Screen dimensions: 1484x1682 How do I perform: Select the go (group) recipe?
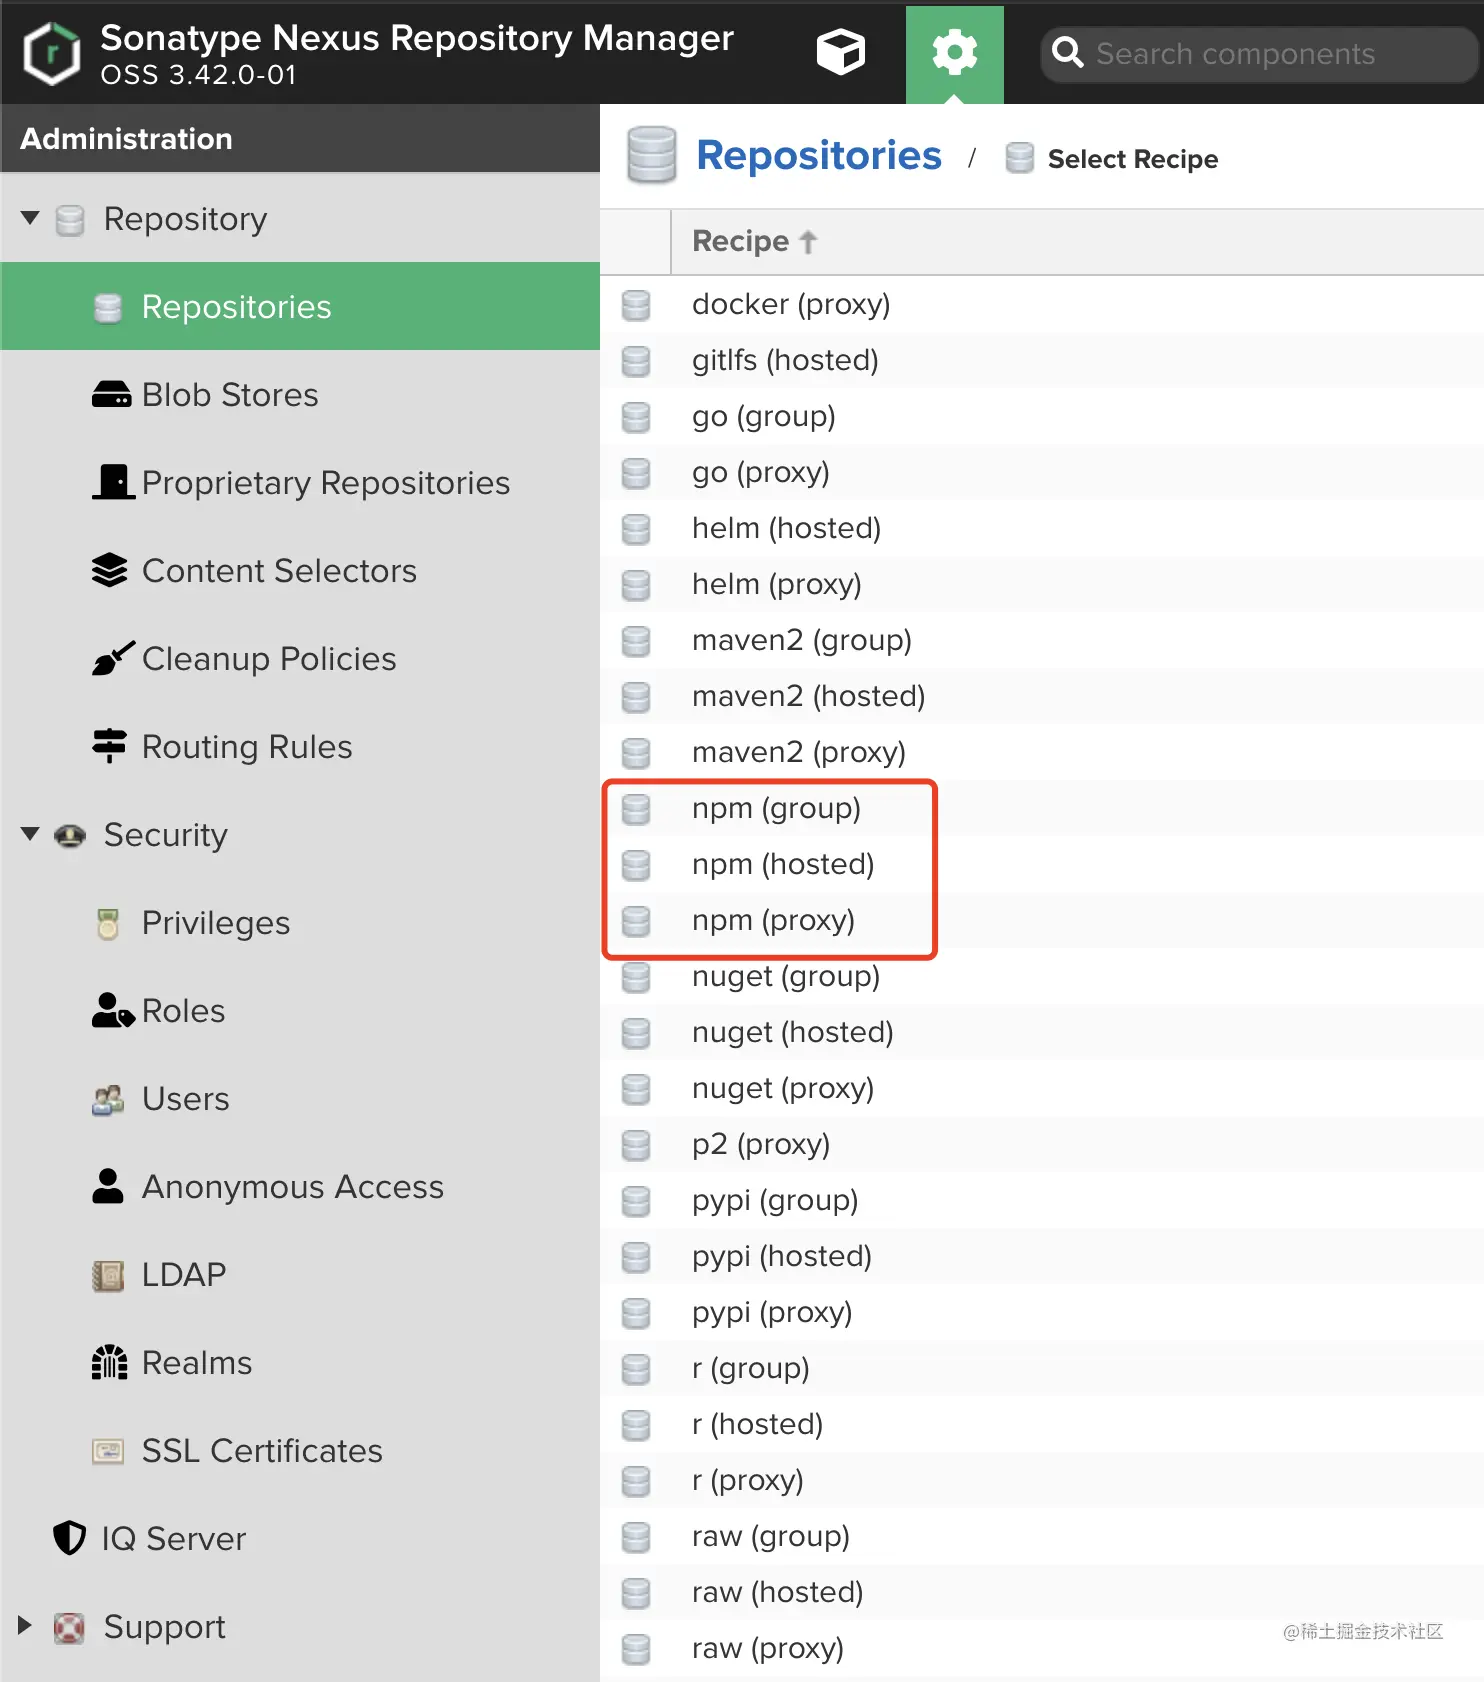pyautogui.click(x=763, y=416)
